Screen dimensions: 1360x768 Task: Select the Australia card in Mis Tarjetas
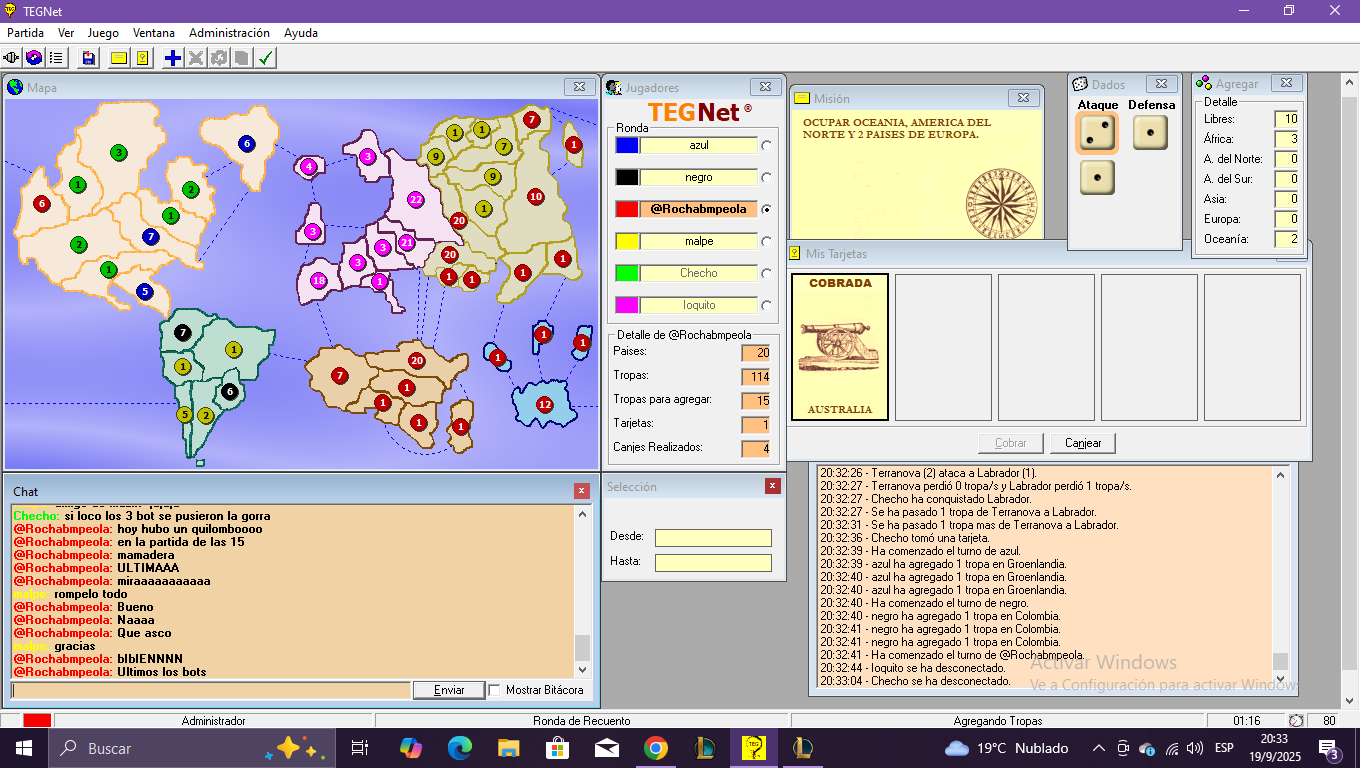click(x=840, y=347)
